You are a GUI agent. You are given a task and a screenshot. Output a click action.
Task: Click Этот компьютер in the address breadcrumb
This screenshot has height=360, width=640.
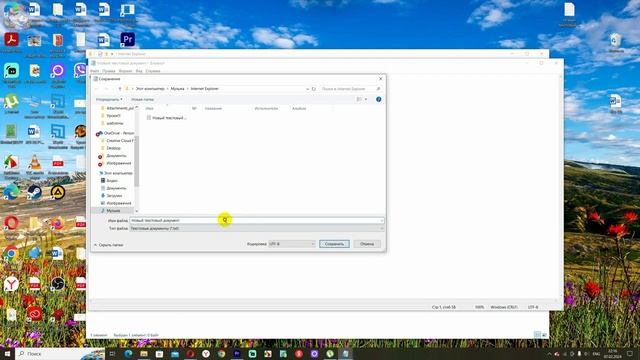pos(150,89)
